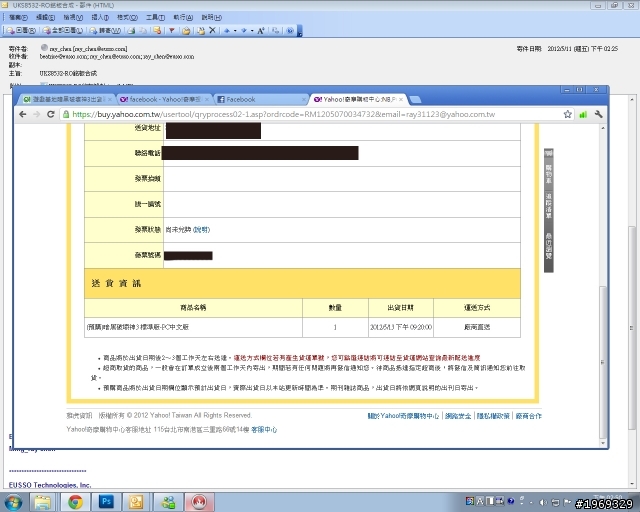This screenshot has height=512, width=640.
Task: Bookmark page with the star icon
Action: click(x=567, y=114)
